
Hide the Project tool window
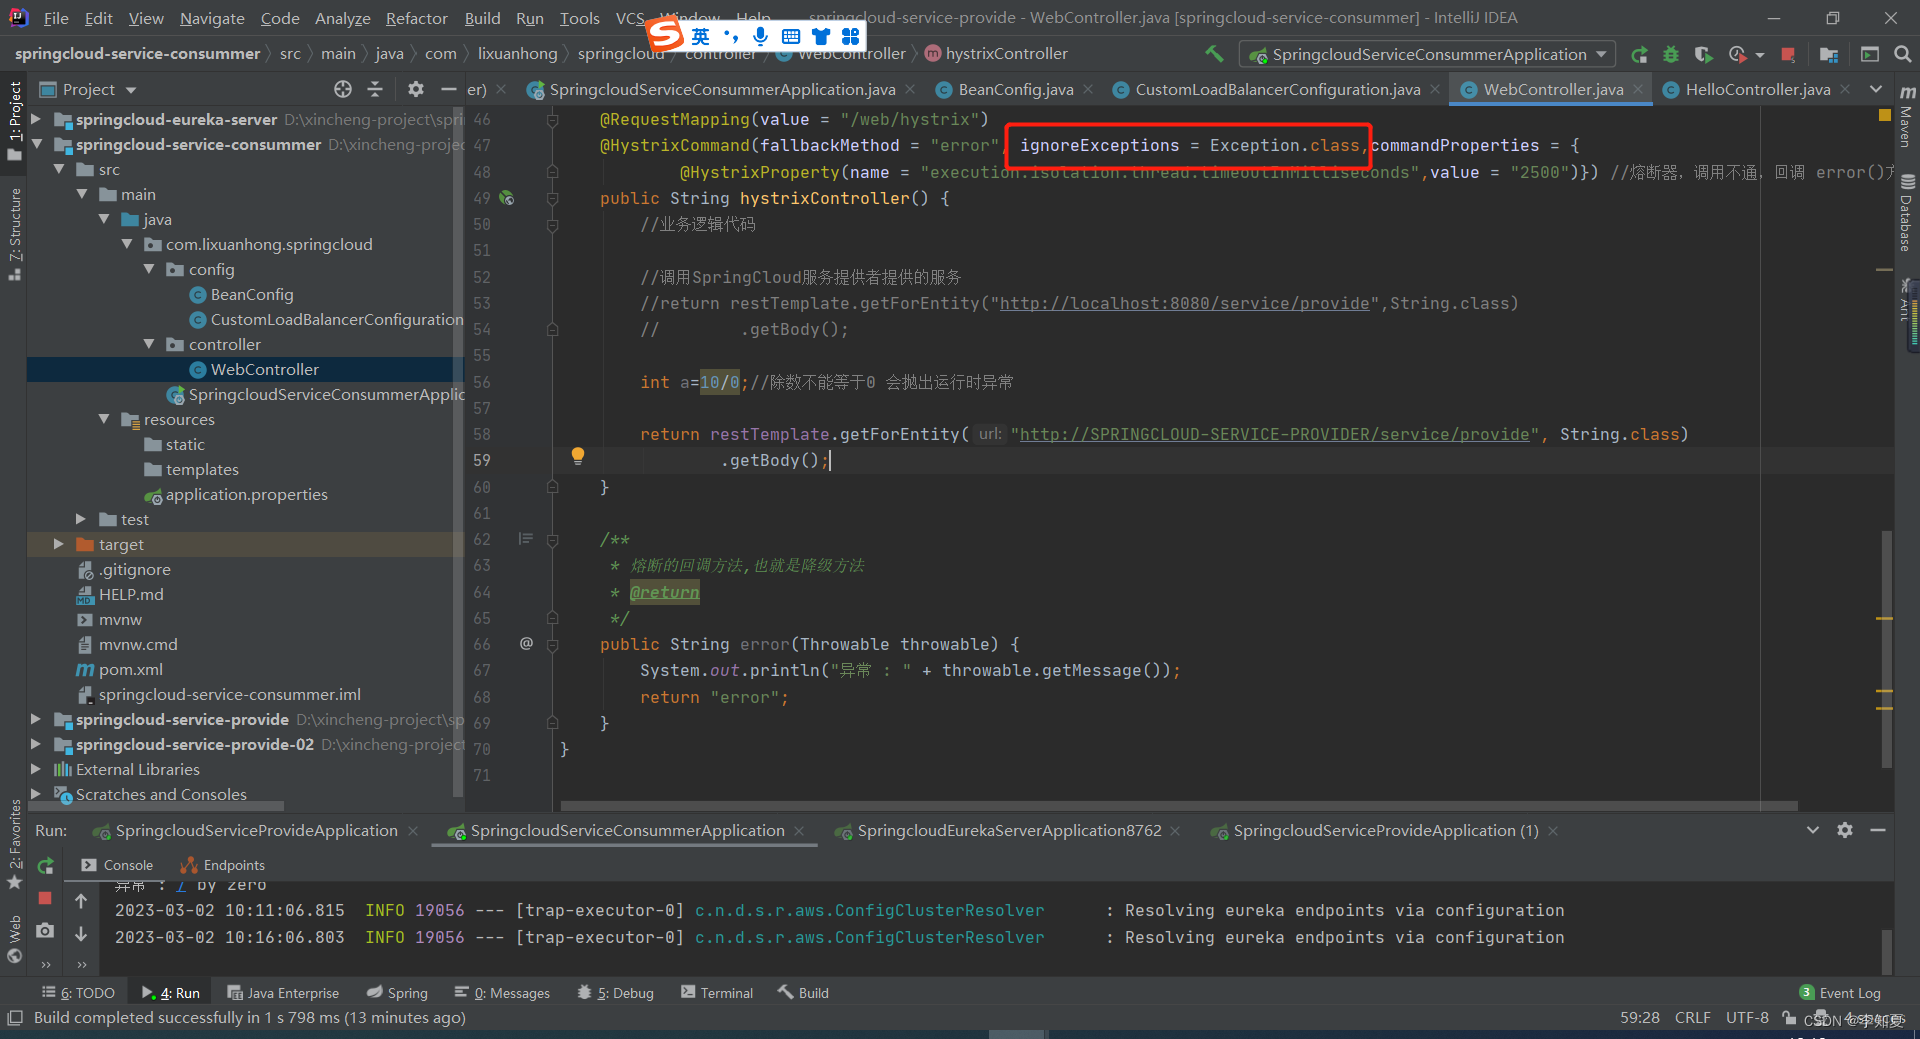click(x=448, y=89)
